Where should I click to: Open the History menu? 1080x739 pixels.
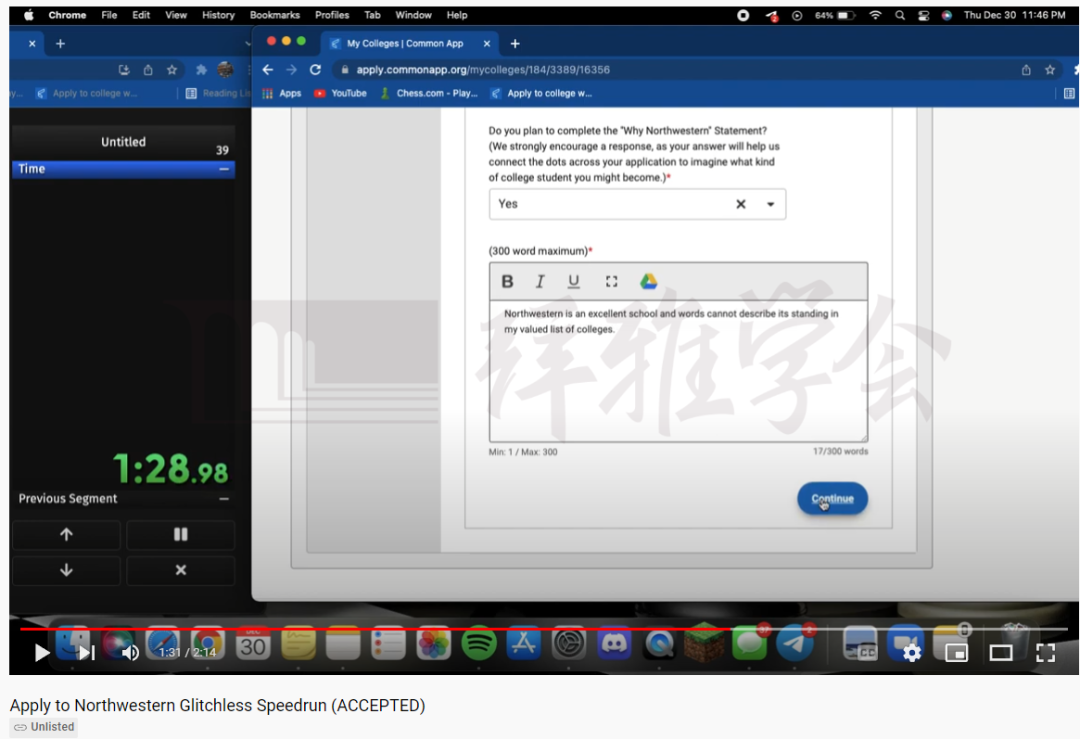pyautogui.click(x=218, y=14)
